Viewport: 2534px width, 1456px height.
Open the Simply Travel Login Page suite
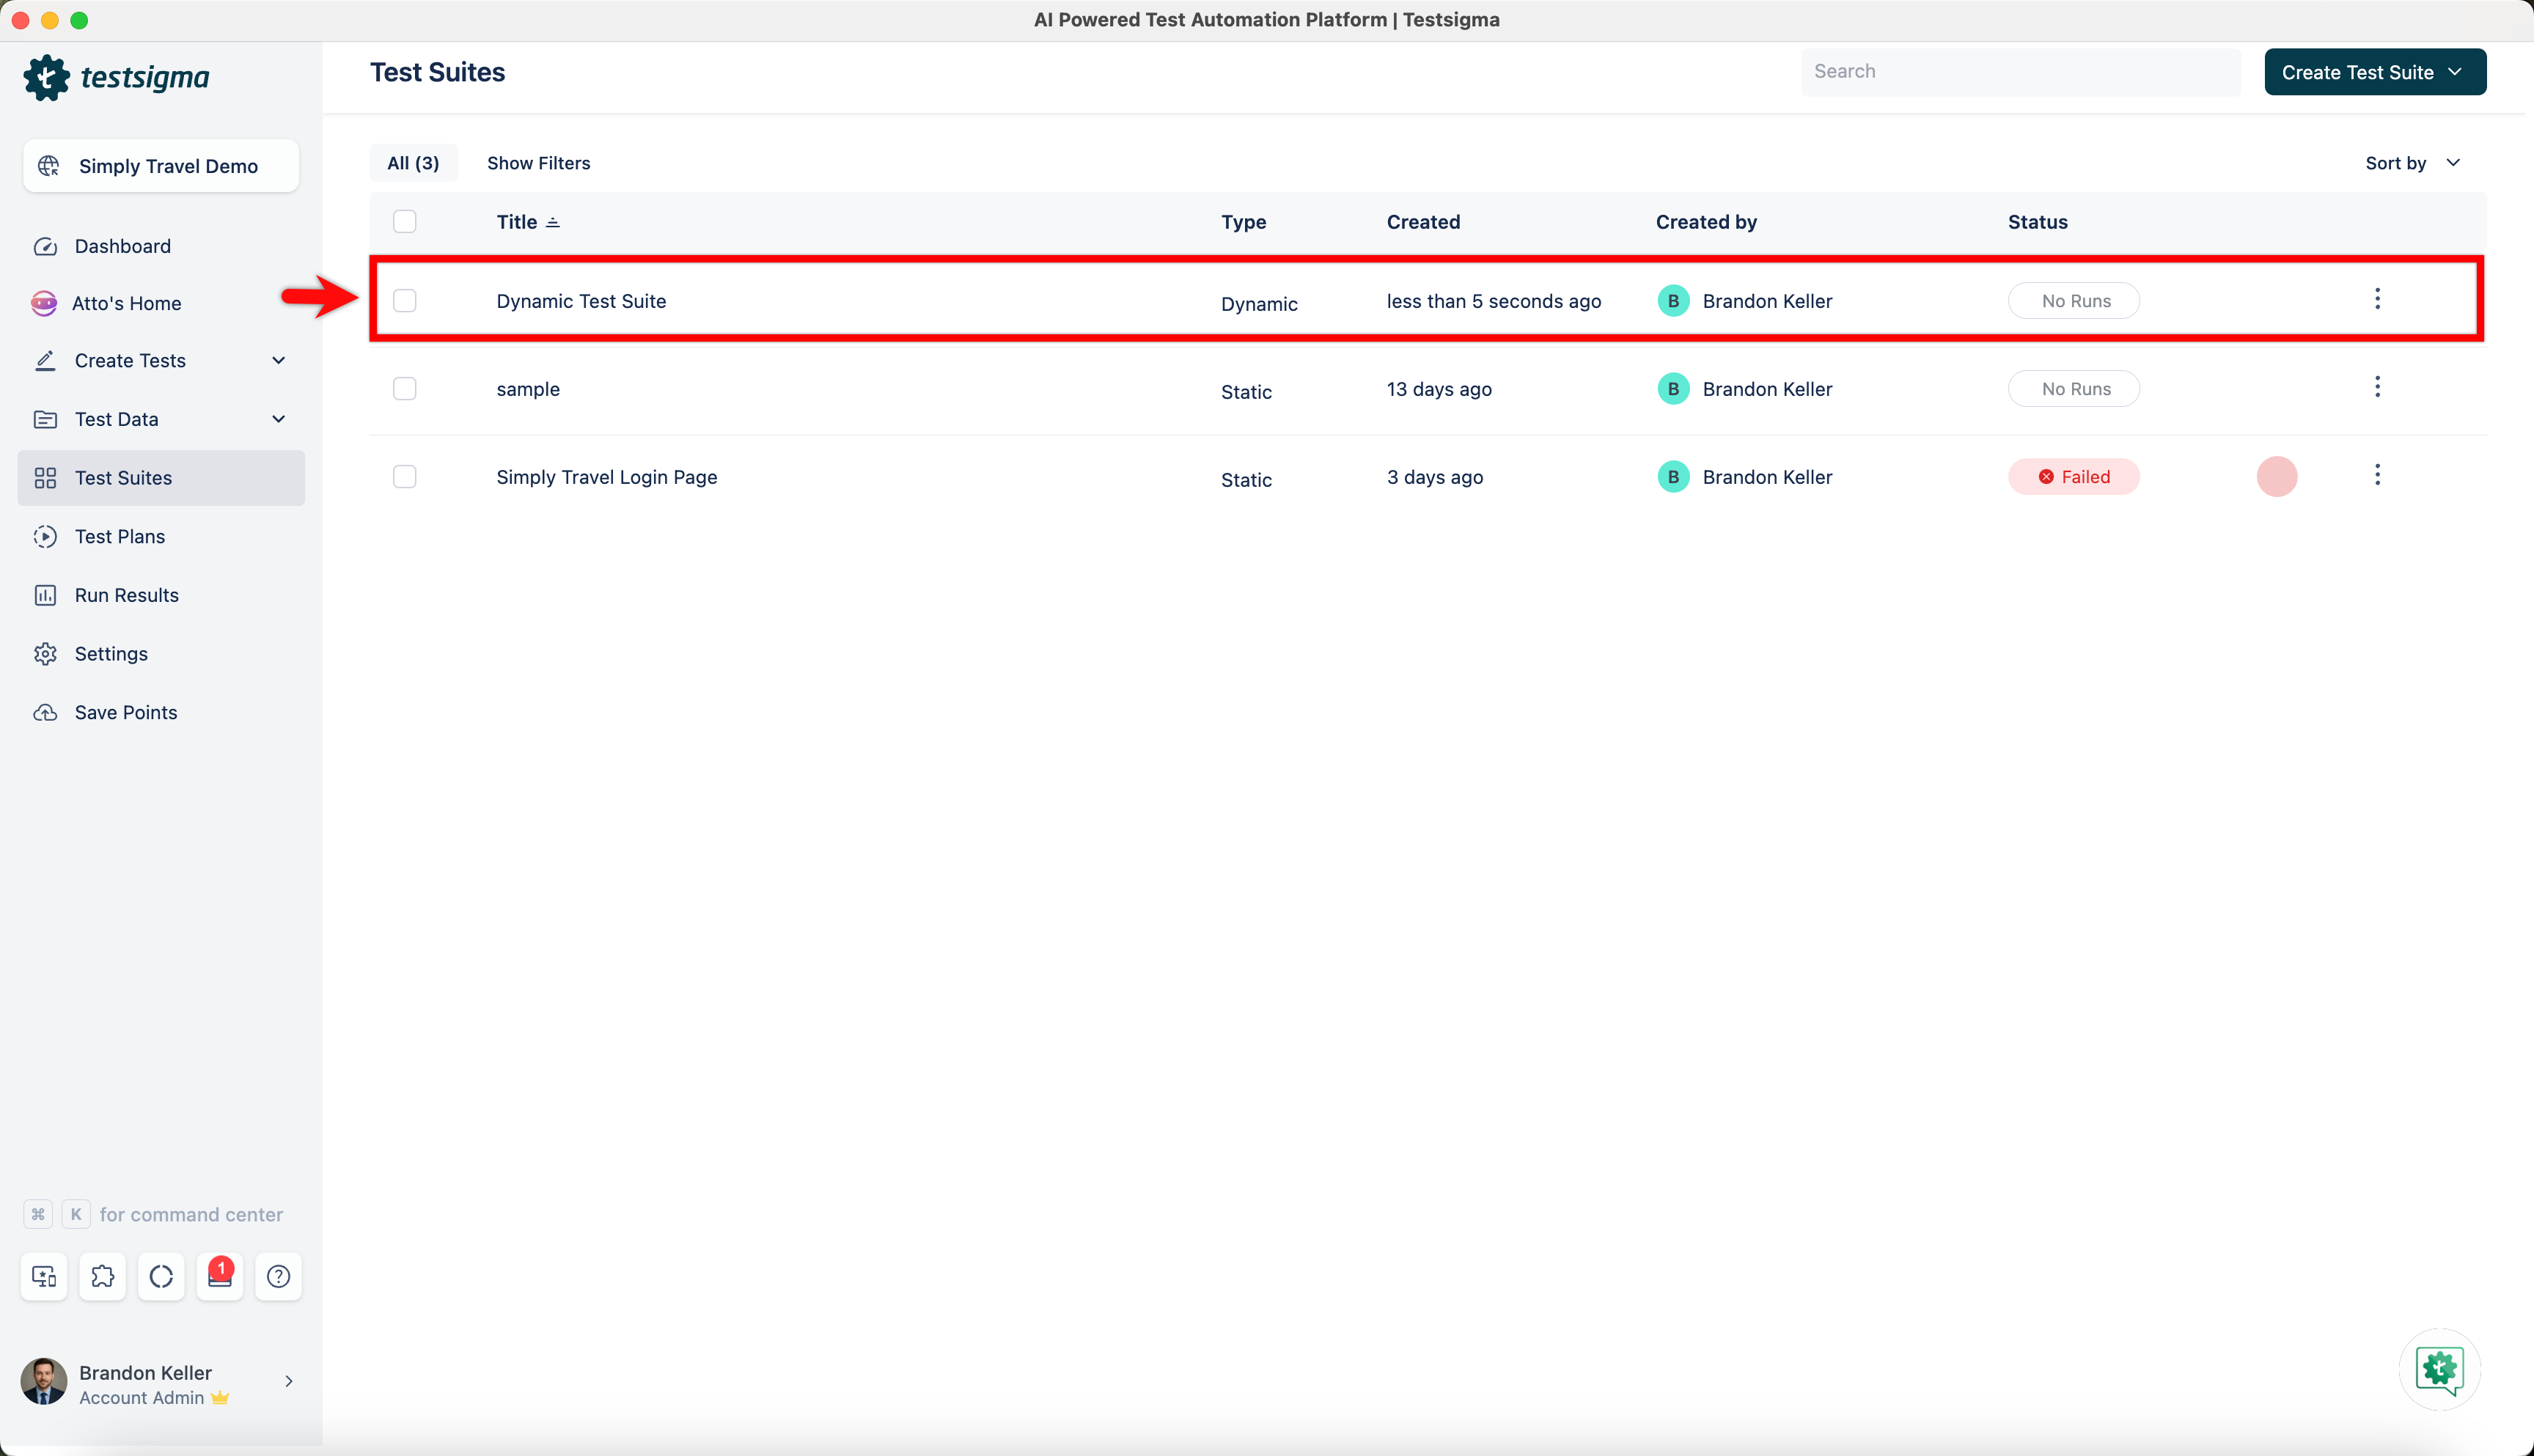click(x=606, y=477)
